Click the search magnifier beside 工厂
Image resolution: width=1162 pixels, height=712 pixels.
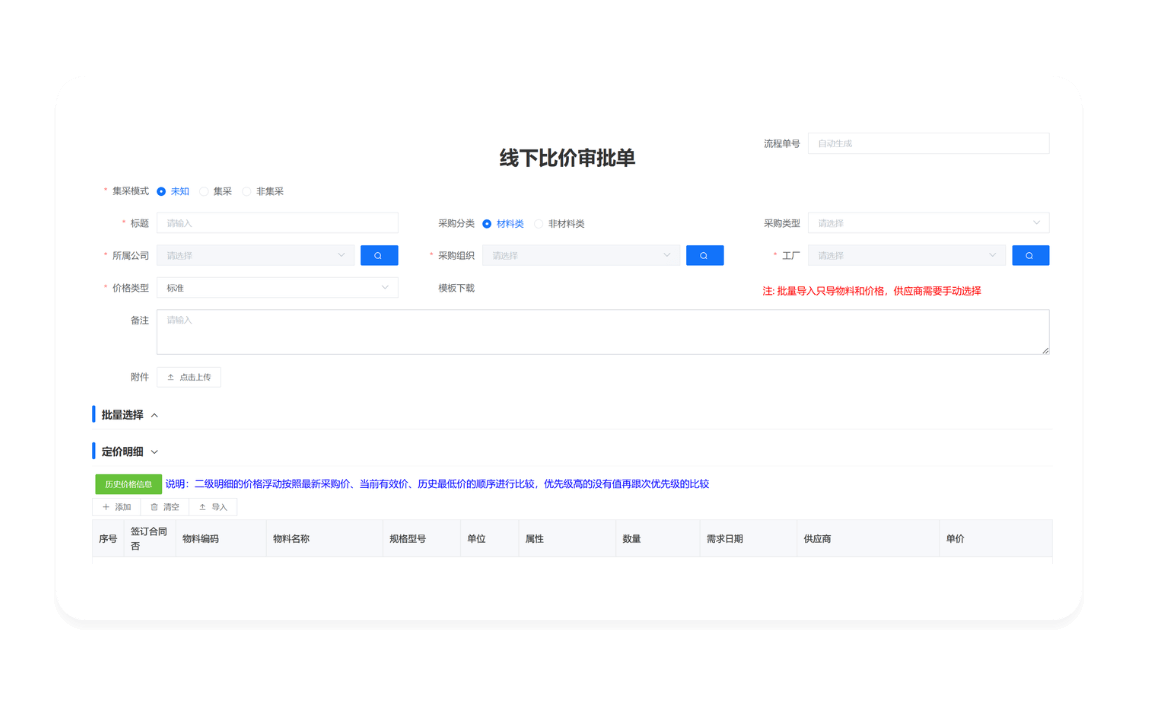point(1030,255)
